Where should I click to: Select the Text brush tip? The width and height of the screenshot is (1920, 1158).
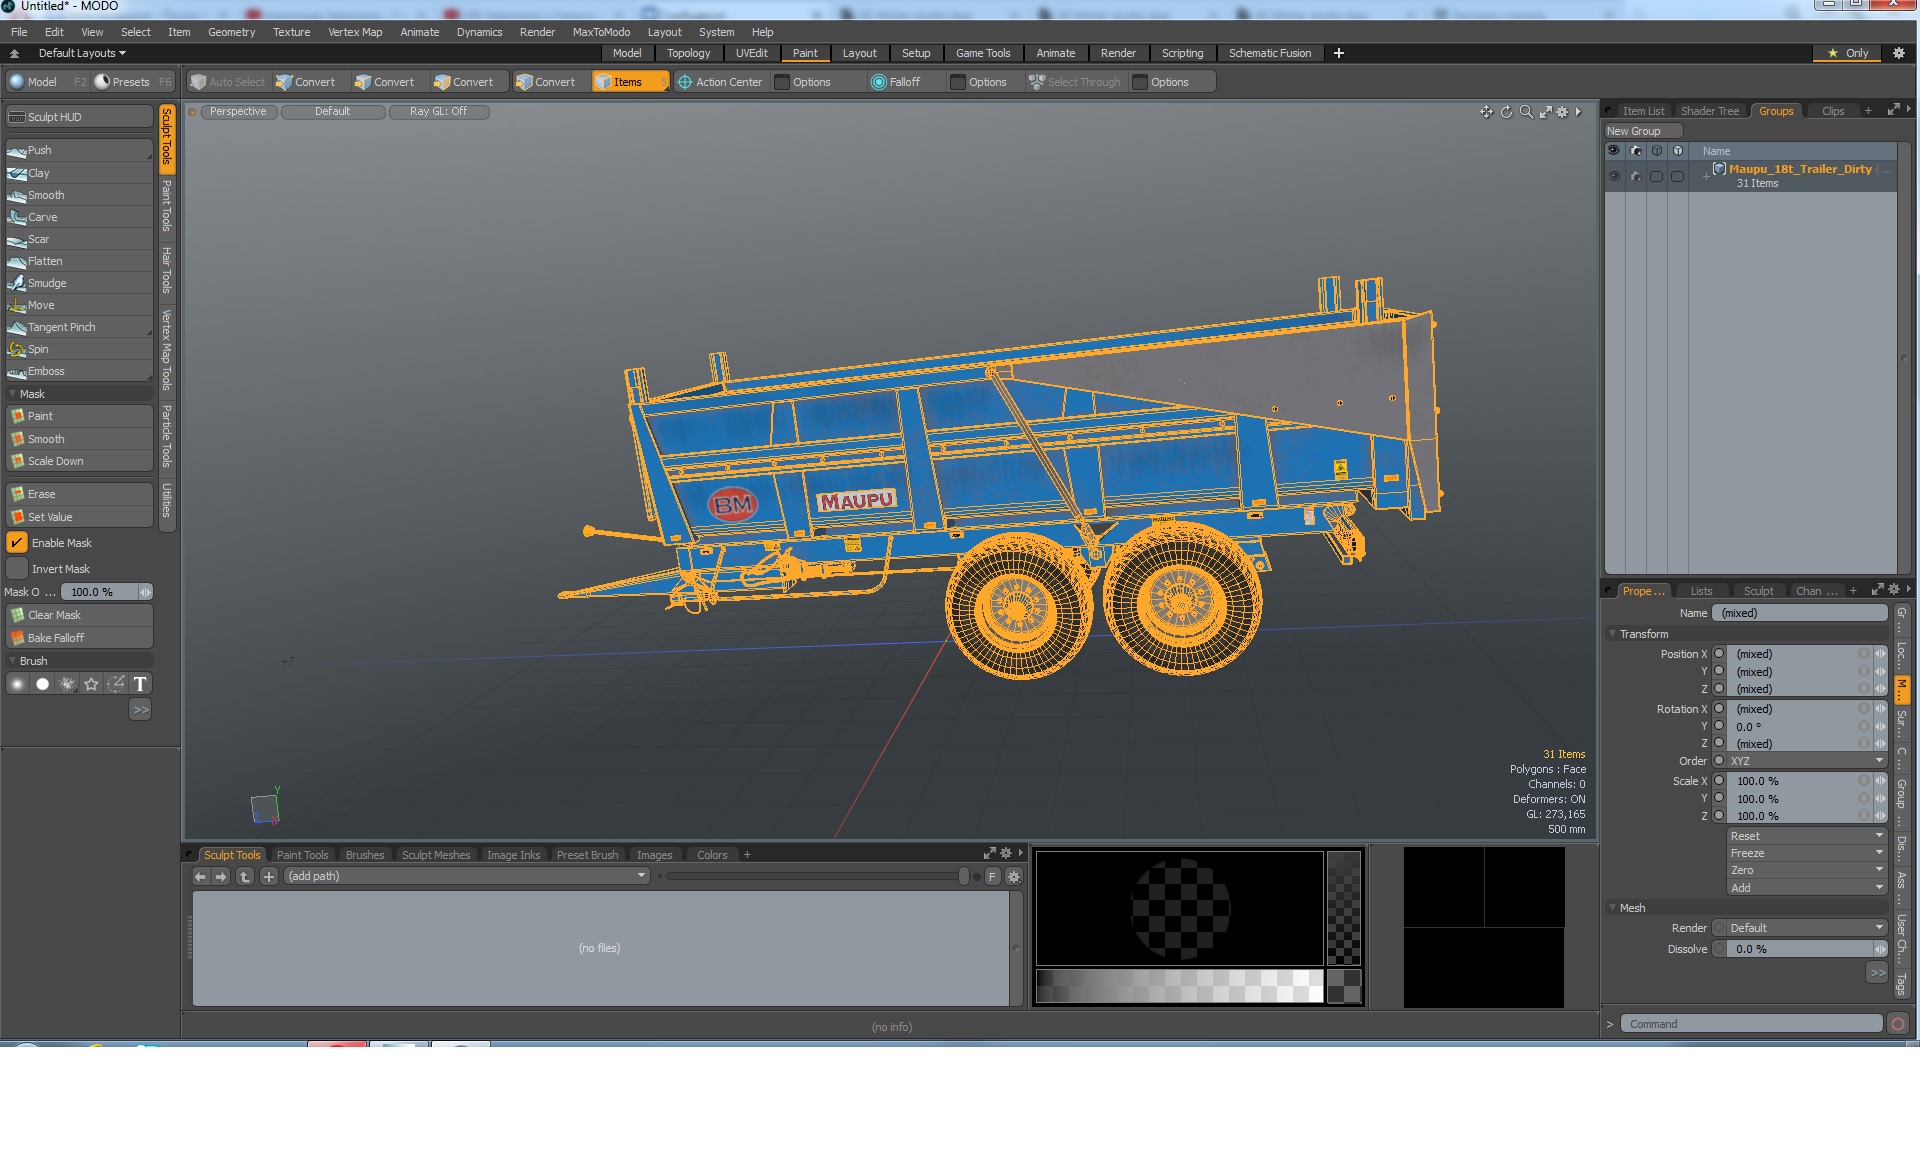point(140,684)
